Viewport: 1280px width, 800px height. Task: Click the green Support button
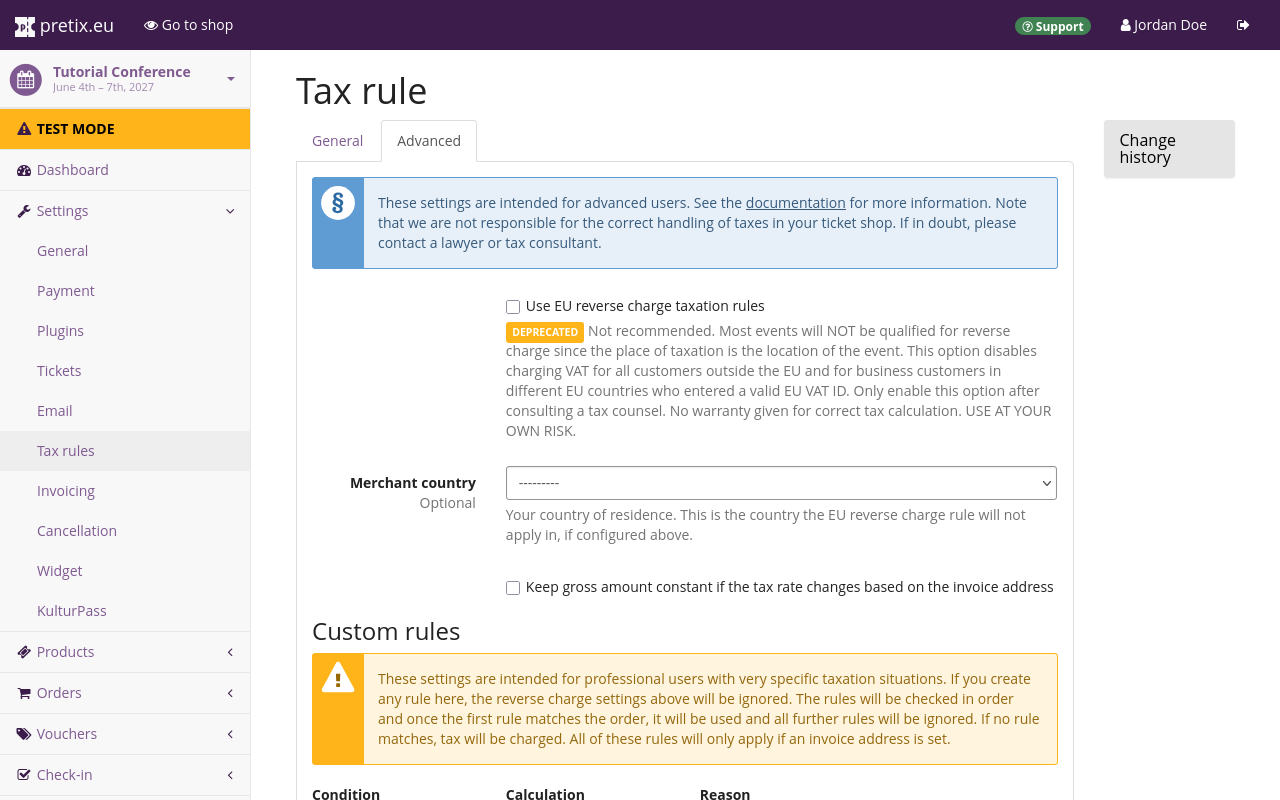pyautogui.click(x=1053, y=26)
